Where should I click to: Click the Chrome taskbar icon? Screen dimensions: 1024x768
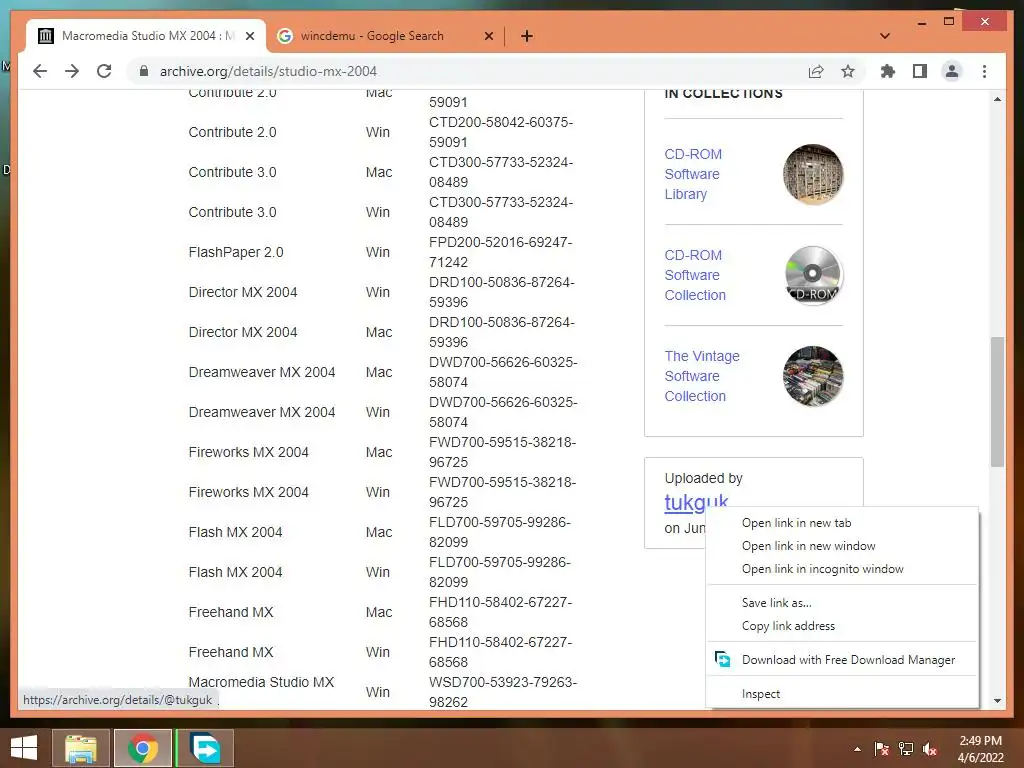click(x=142, y=748)
